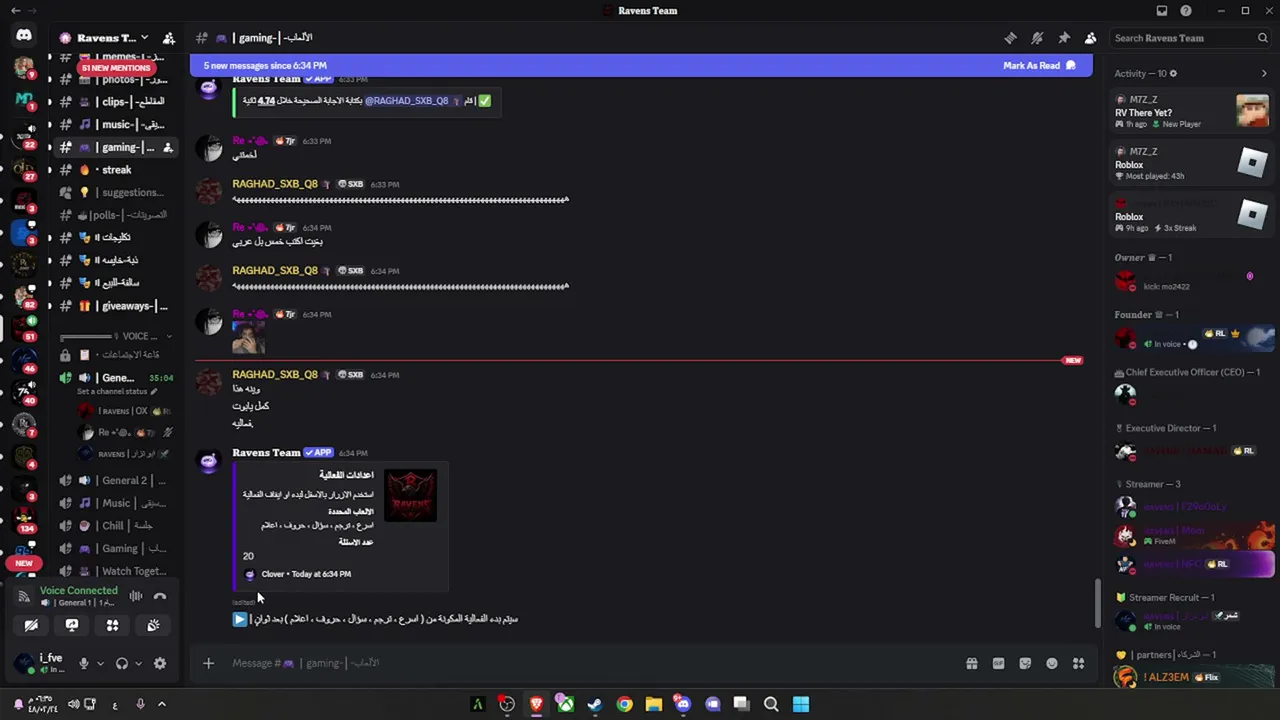Open the sticker picker

pyautogui.click(x=1025, y=663)
